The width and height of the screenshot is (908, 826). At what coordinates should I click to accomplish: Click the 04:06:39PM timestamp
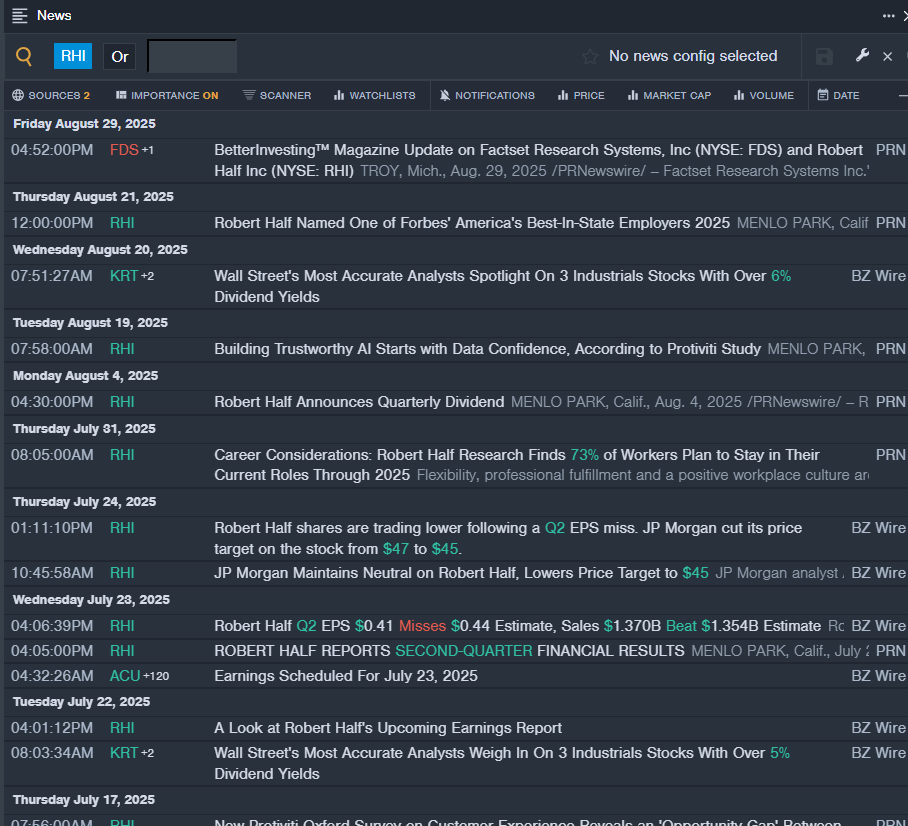tap(52, 626)
